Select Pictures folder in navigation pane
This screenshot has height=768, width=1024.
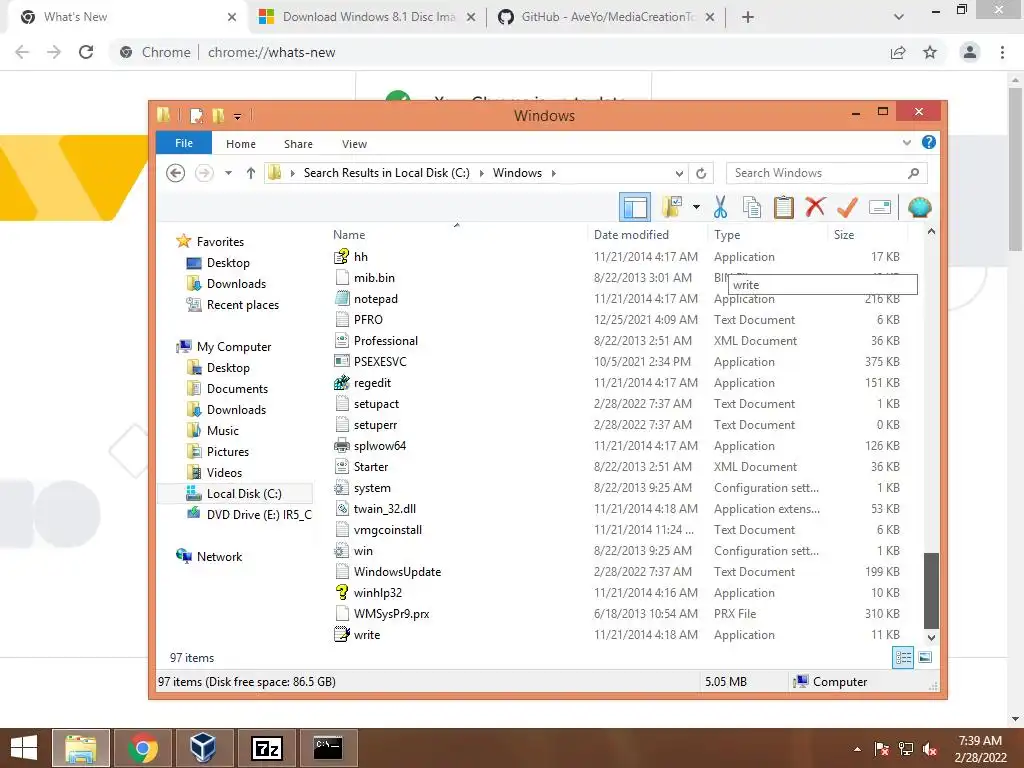(x=227, y=452)
